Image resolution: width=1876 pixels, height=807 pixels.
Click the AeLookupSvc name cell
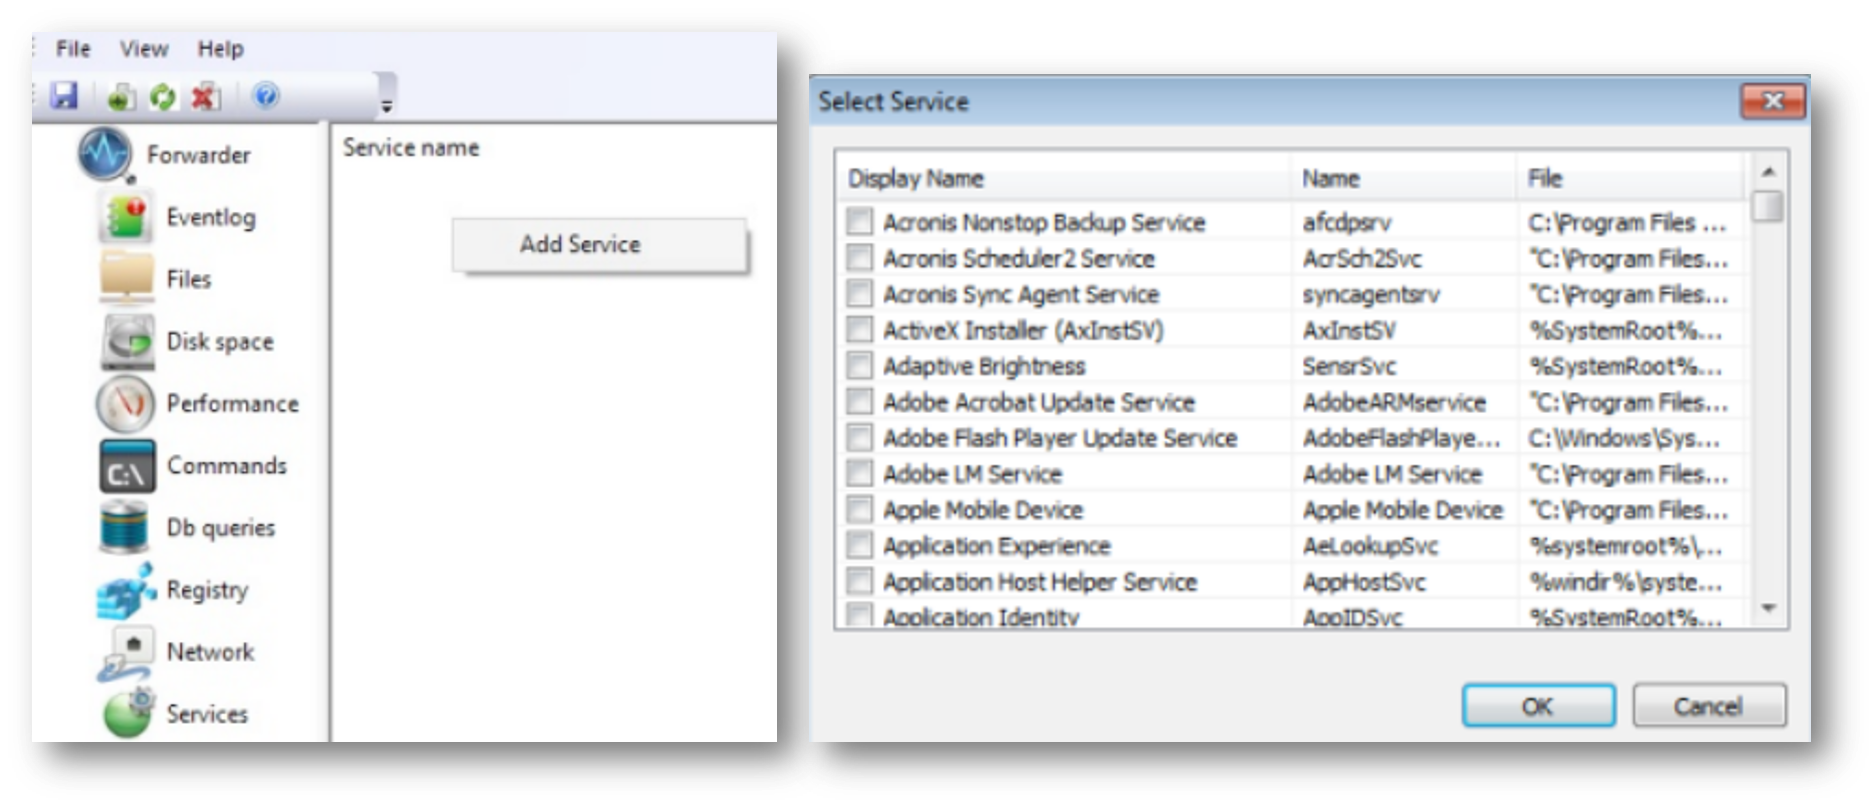(1370, 546)
